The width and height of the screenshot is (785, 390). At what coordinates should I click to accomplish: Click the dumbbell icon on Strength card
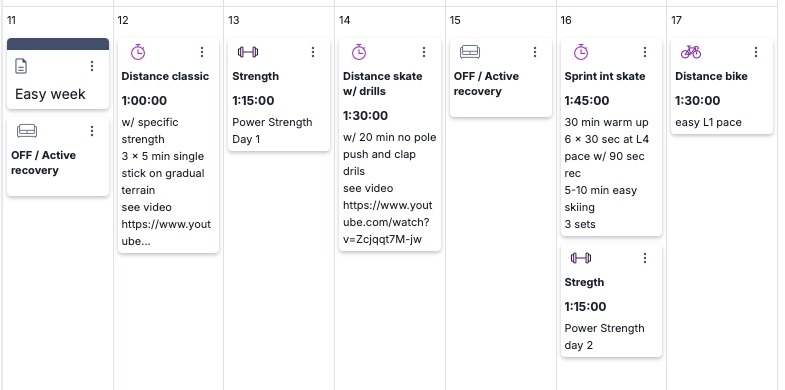click(248, 52)
